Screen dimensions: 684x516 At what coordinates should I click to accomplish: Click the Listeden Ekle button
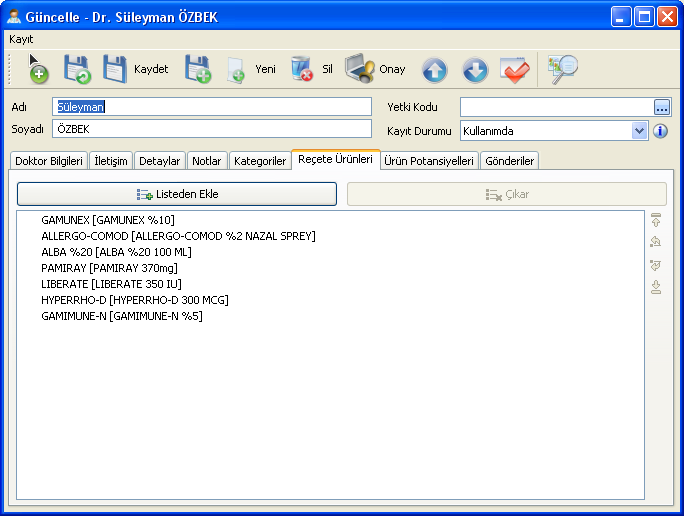coord(177,194)
